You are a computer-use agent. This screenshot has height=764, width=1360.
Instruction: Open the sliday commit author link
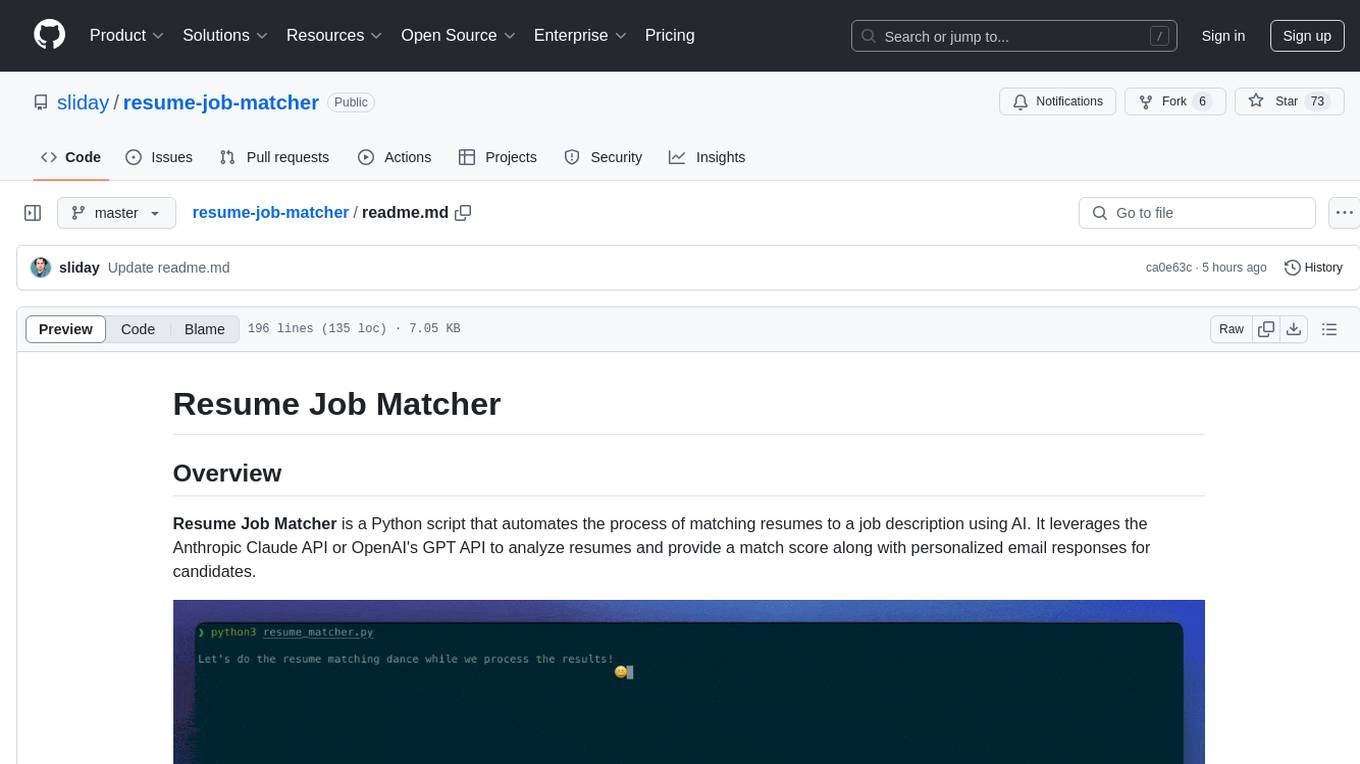point(79,268)
